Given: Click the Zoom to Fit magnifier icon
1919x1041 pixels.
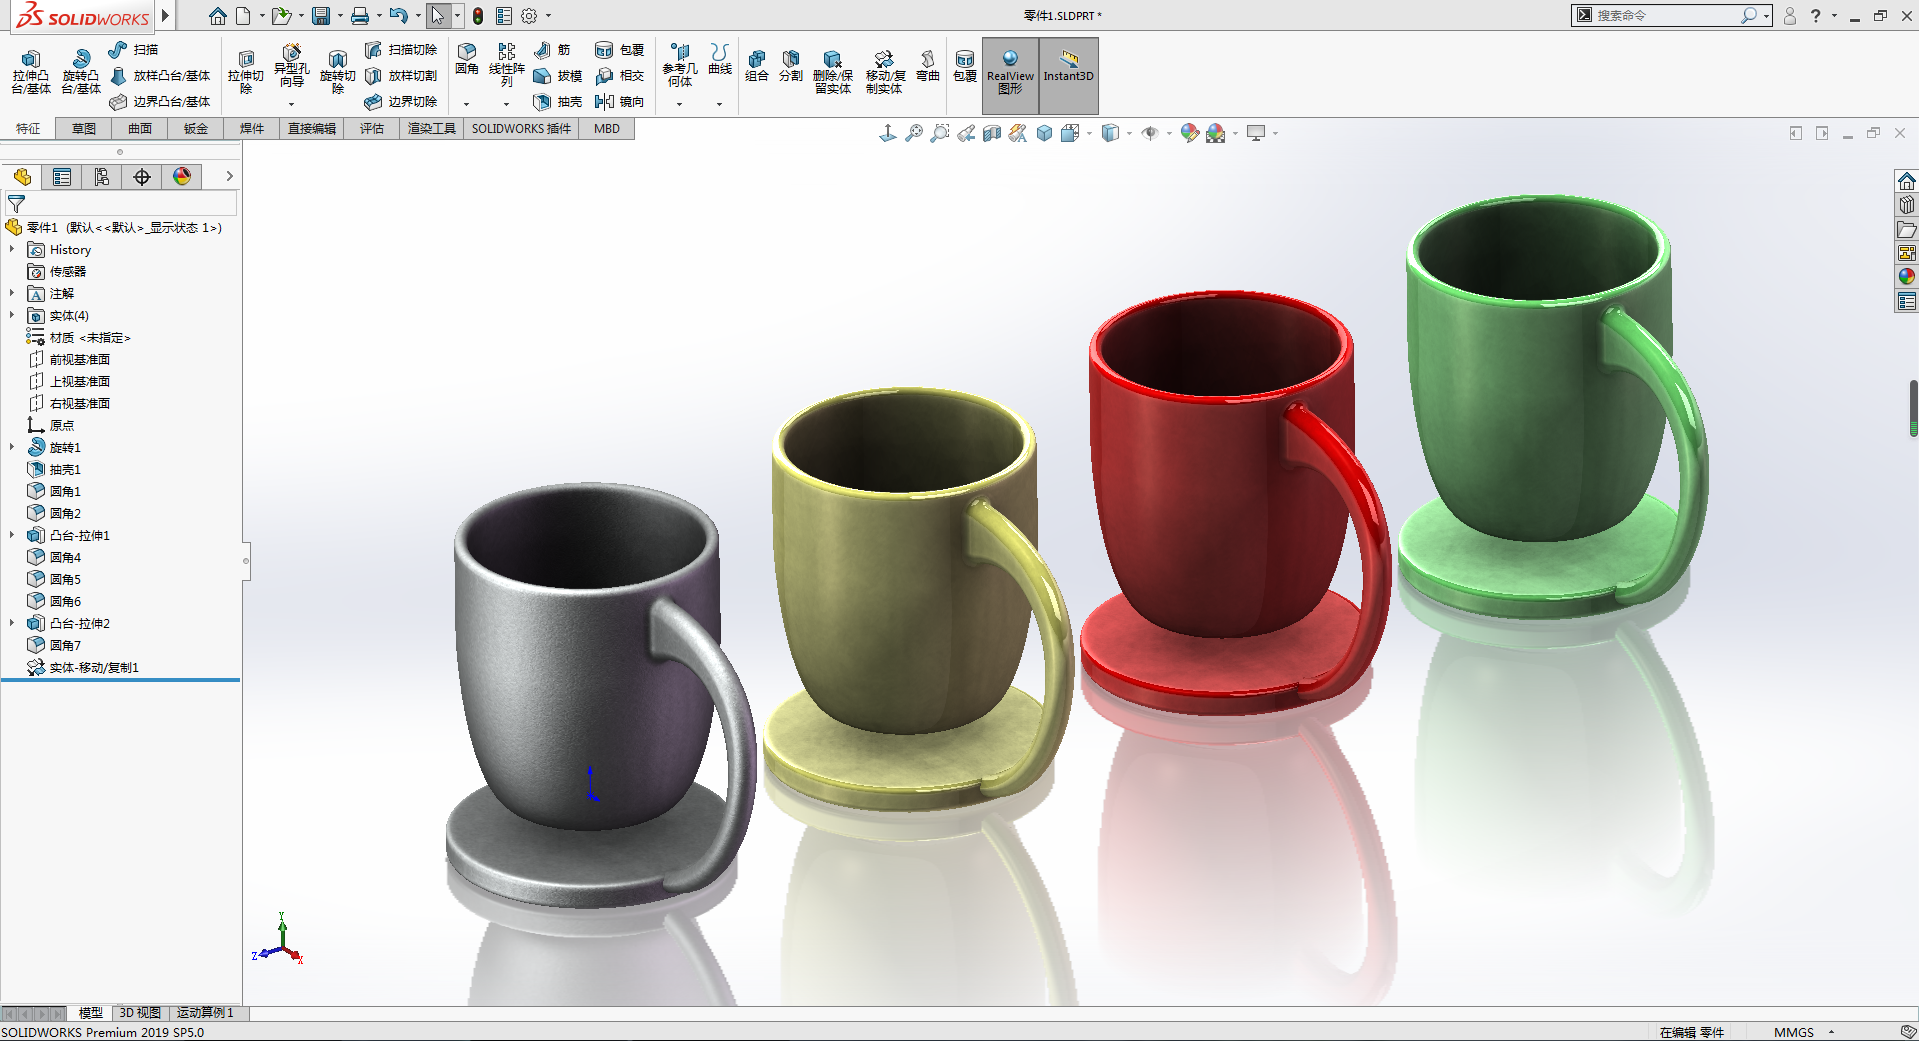Looking at the screenshot, I should pos(914,133).
